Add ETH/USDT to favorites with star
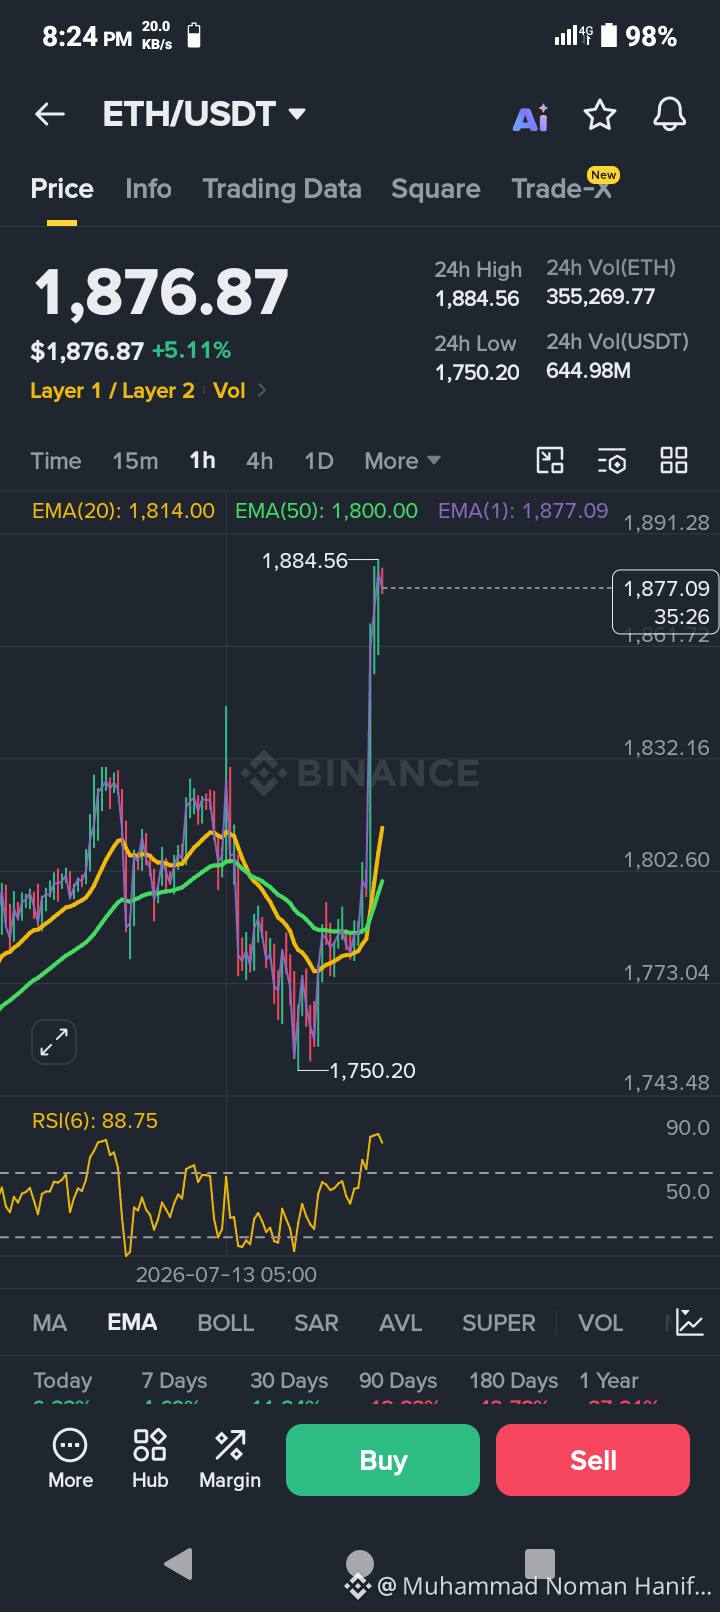The width and height of the screenshot is (720, 1612). click(x=600, y=115)
